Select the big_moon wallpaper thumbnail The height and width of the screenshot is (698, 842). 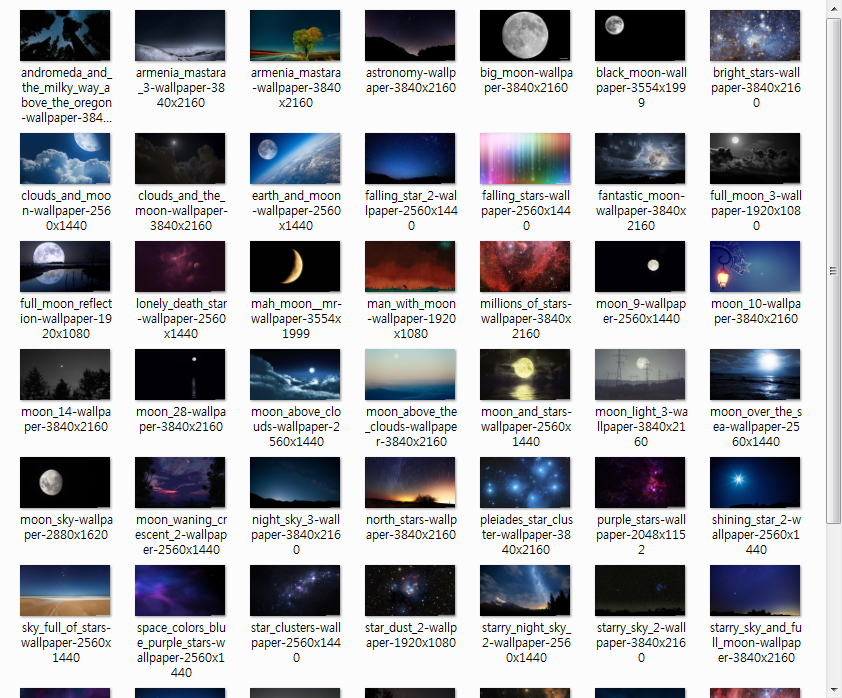pos(525,35)
